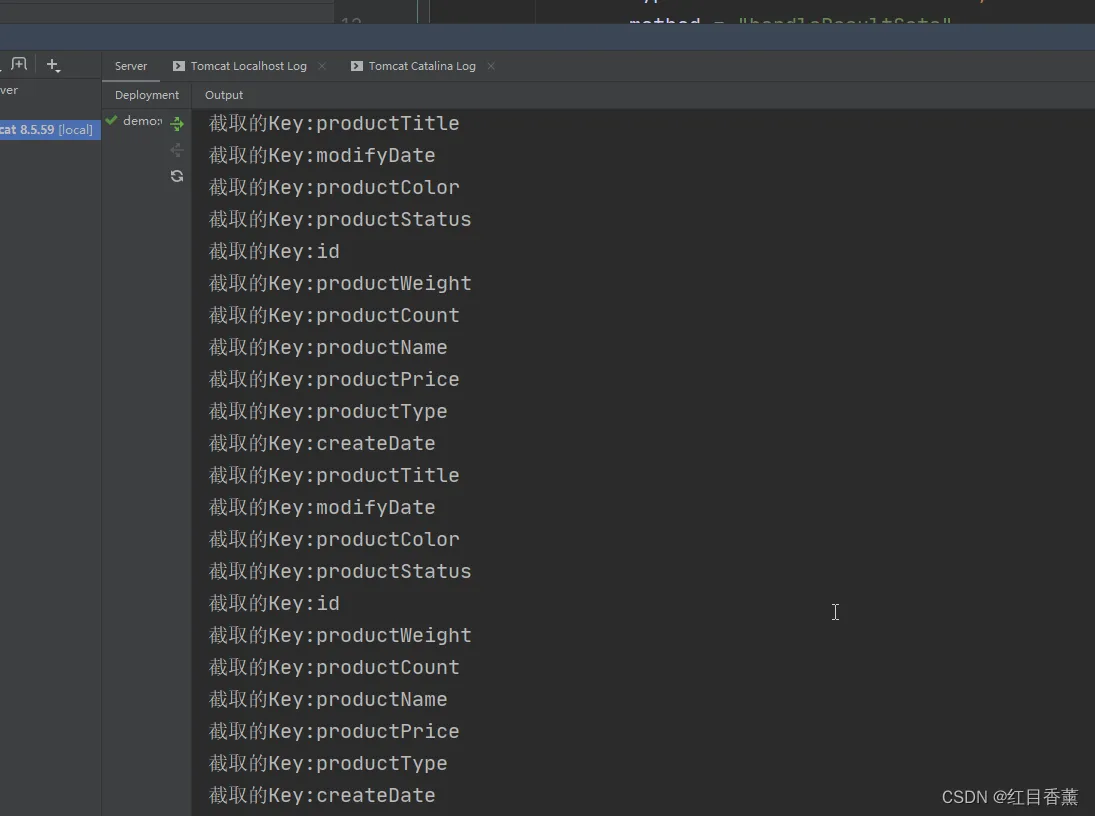Open the Tomcat Localhost Log tab
Screen dimensions: 1095x816
249,66
